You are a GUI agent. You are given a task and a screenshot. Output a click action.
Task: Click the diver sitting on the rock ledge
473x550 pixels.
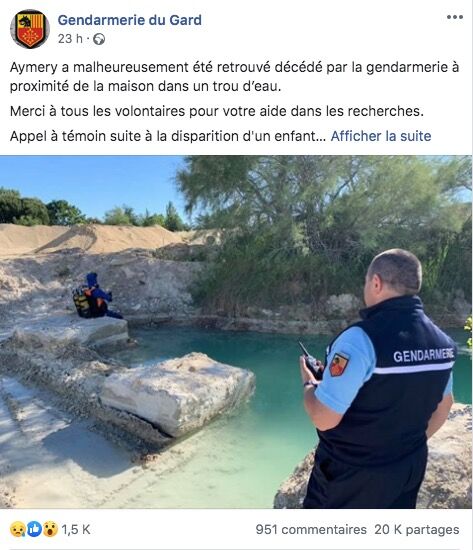point(95,297)
